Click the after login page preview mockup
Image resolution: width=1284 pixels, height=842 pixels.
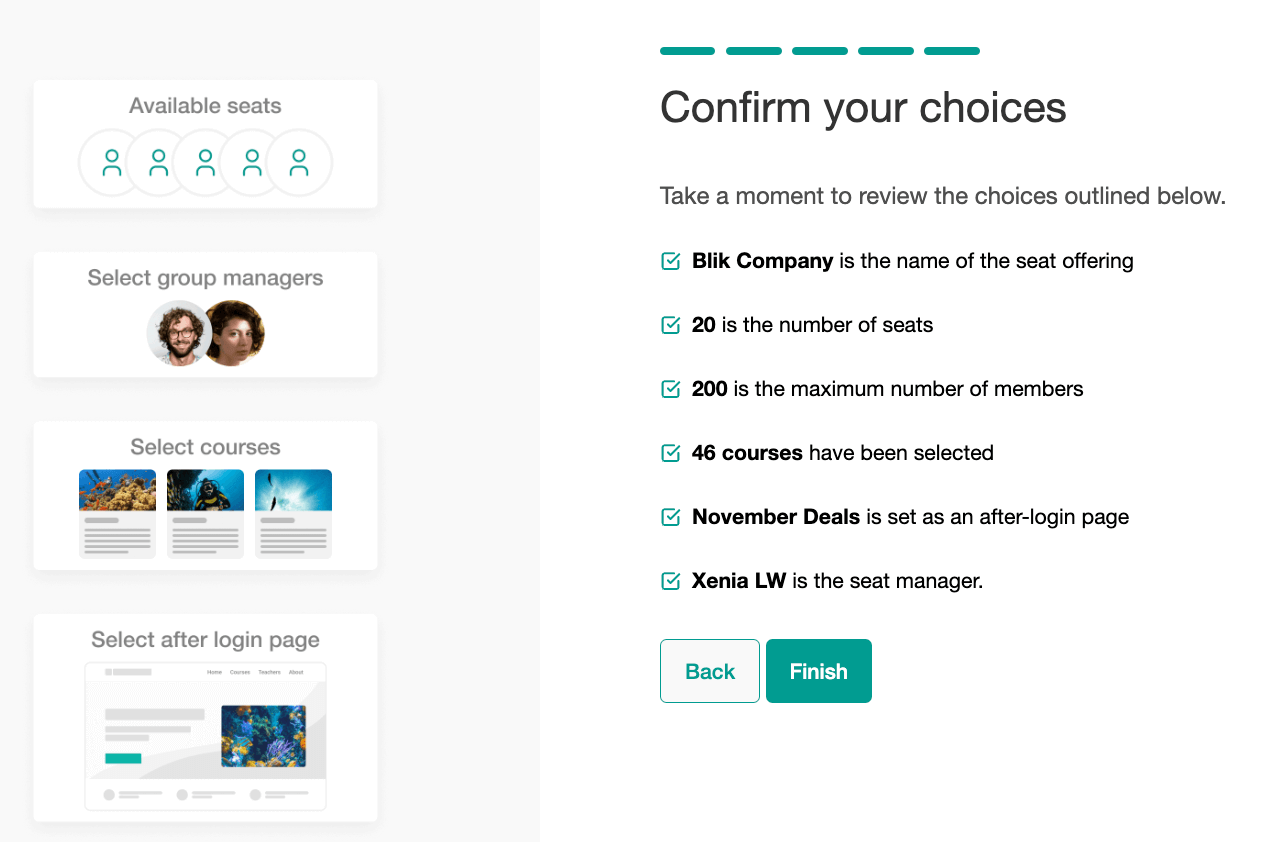click(x=205, y=736)
